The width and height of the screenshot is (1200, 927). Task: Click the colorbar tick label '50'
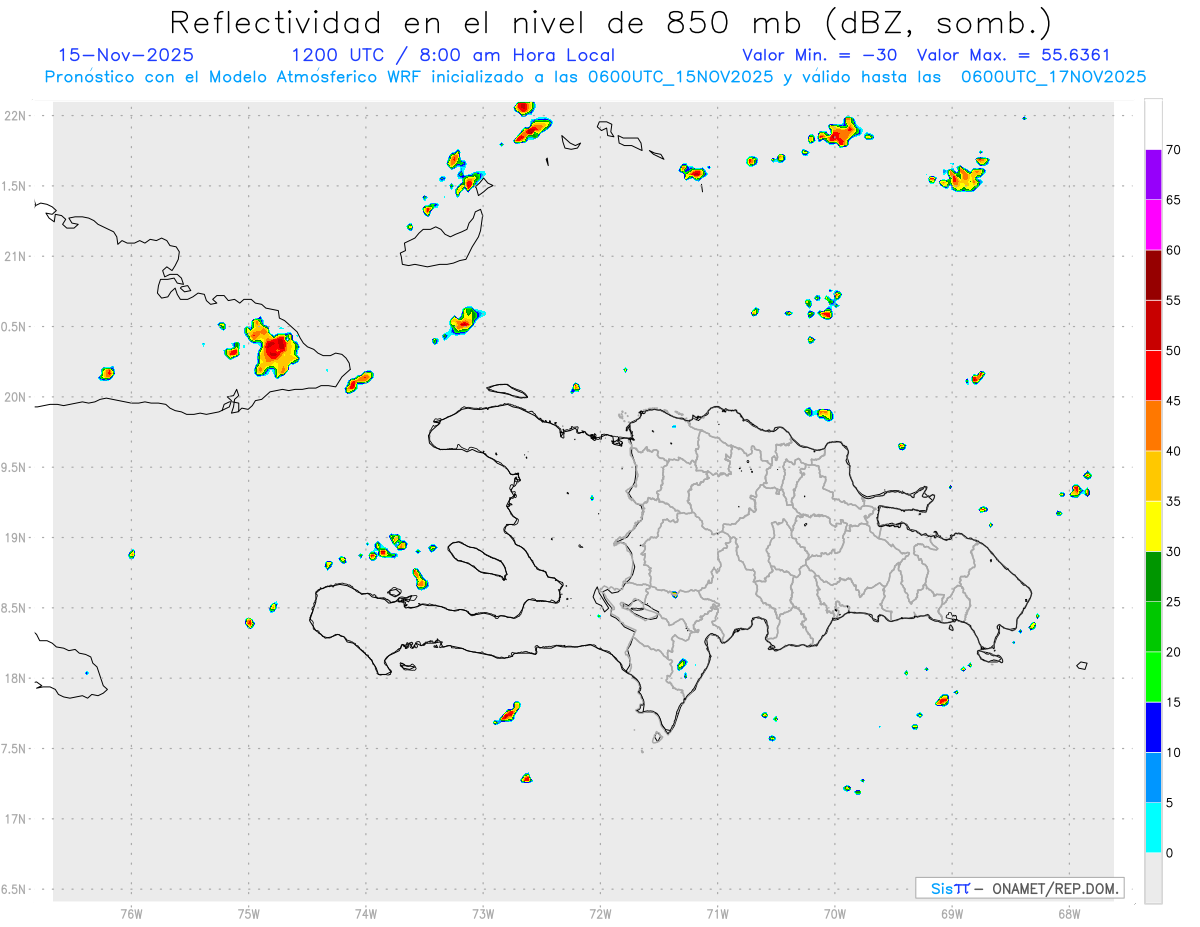pyautogui.click(x=1174, y=350)
